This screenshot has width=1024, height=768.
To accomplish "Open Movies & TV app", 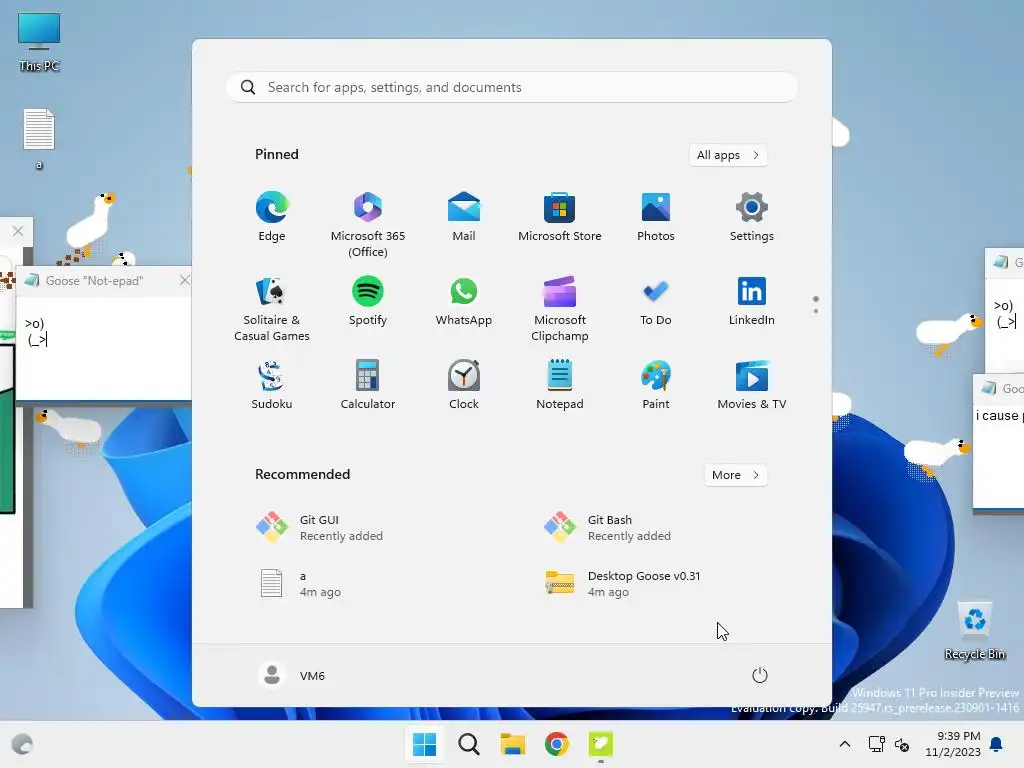I will [x=752, y=385].
